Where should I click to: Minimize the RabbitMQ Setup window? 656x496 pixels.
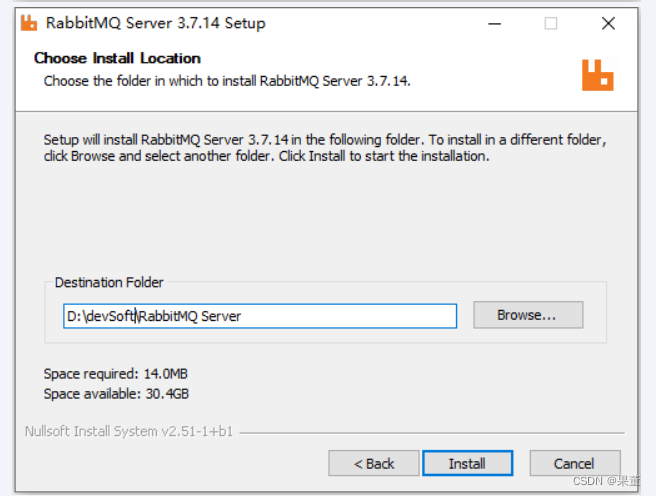tap(493, 22)
